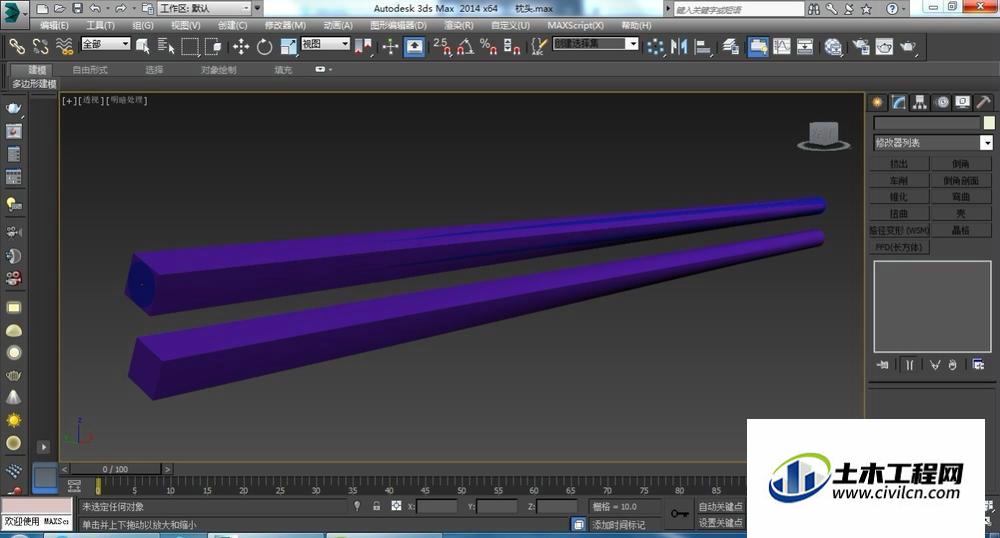Click the Mirror tool icon
The image size is (1000, 538).
point(679,46)
